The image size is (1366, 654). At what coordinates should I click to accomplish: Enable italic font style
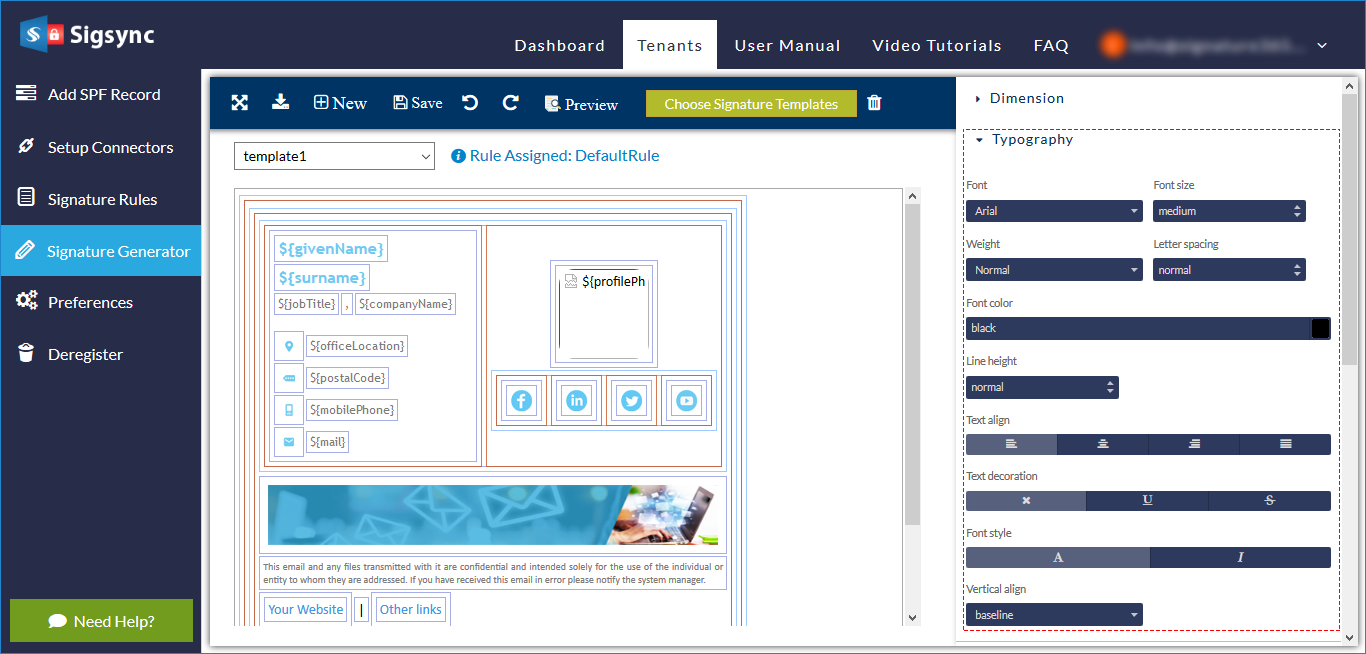tap(1240, 558)
